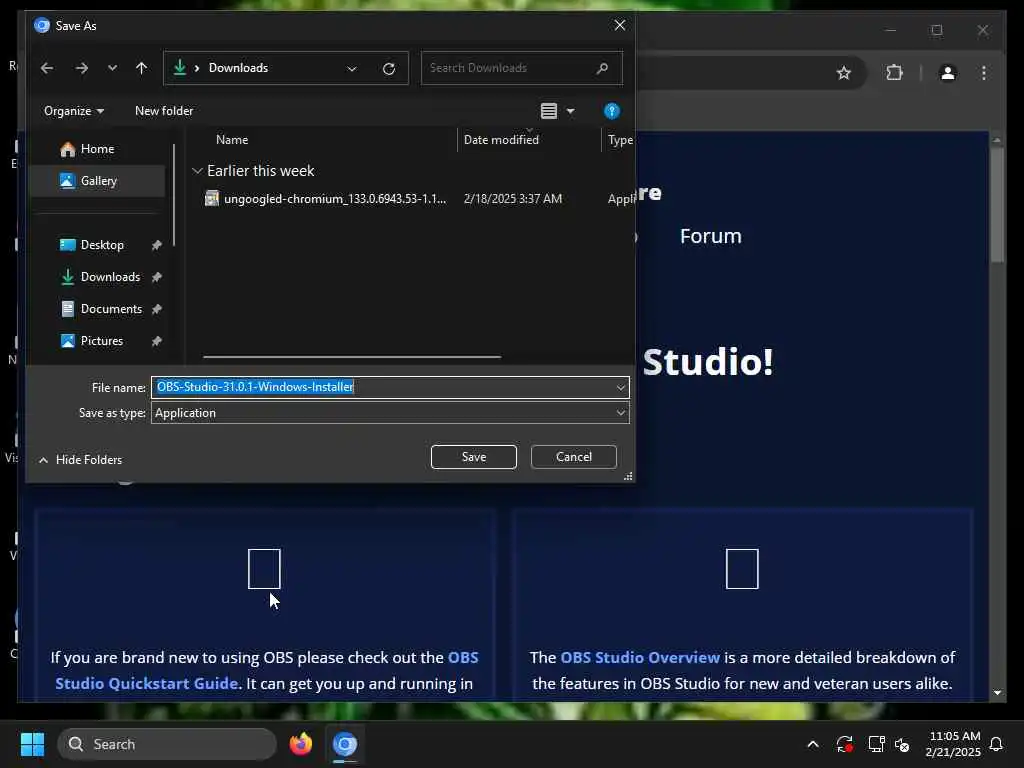Screen dimensions: 1024x768
Task: Open Documents in the navigation pane
Action: click(111, 309)
